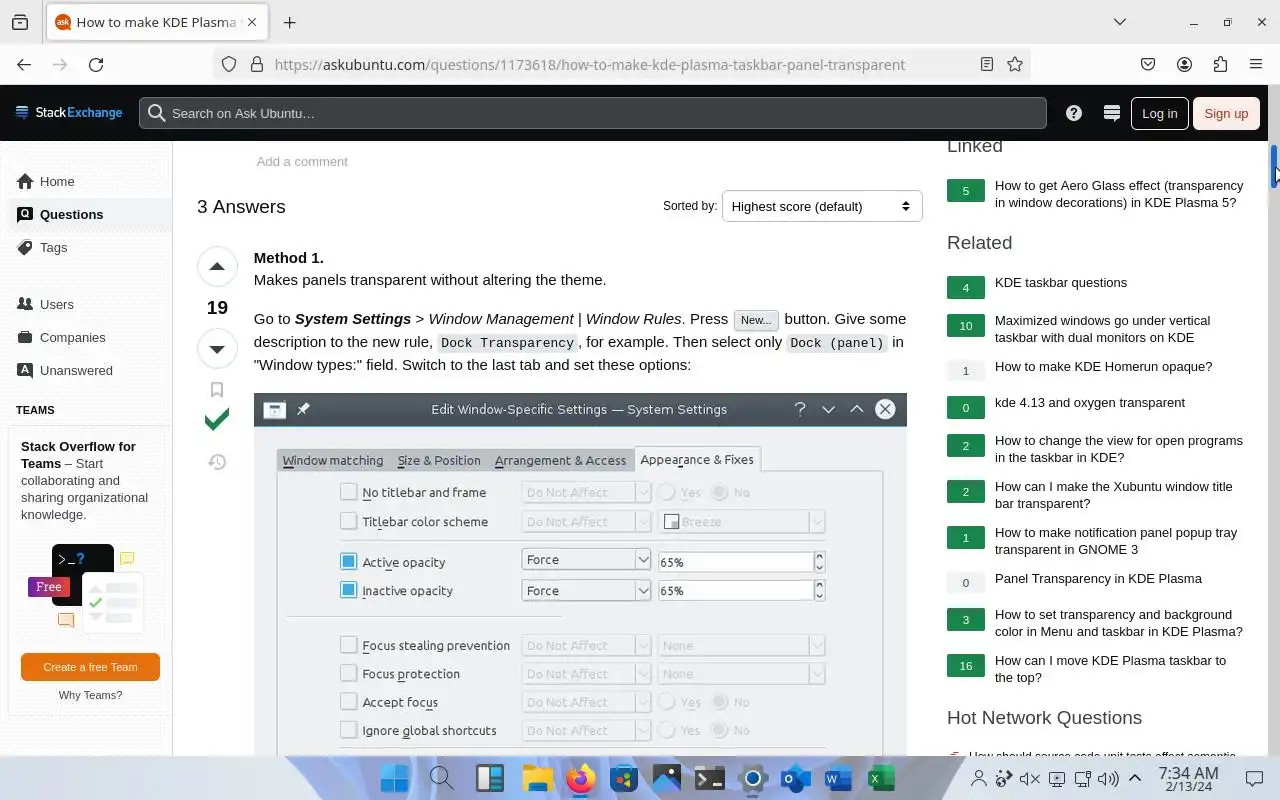Click Add a comment link
The width and height of the screenshot is (1280, 800).
pyautogui.click(x=302, y=161)
